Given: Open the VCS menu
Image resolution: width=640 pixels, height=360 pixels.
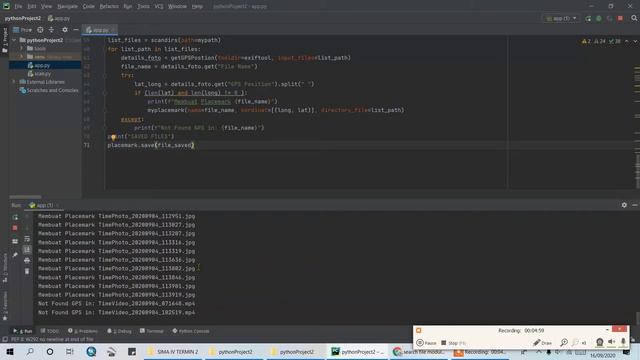Looking at the screenshot, I should [x=159, y=7].
